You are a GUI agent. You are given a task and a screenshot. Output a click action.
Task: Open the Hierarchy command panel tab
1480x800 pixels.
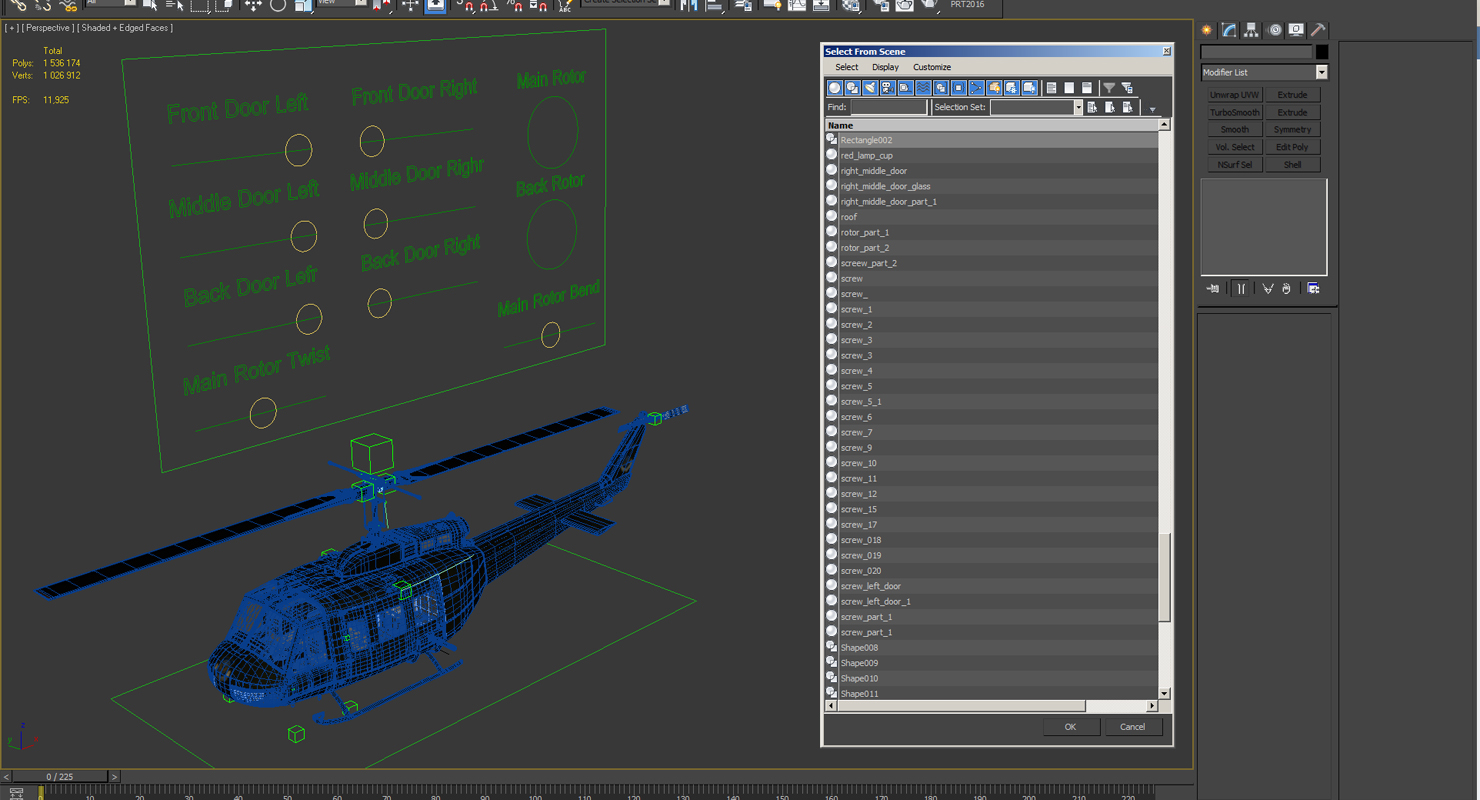(x=1251, y=30)
